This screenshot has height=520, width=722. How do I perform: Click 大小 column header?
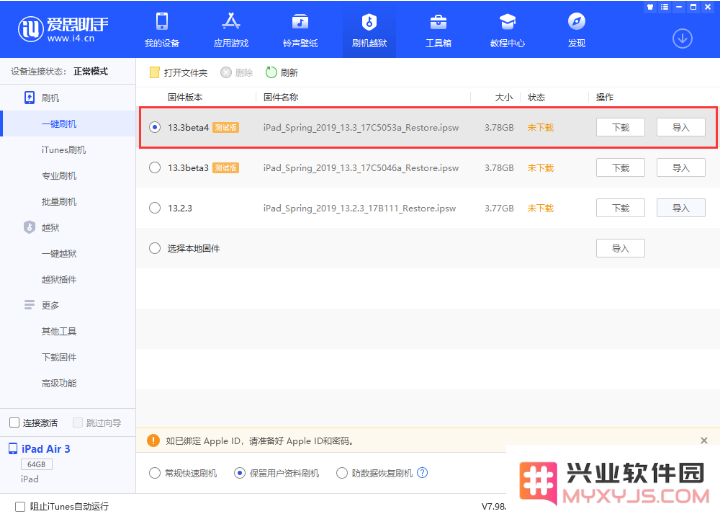pos(504,97)
